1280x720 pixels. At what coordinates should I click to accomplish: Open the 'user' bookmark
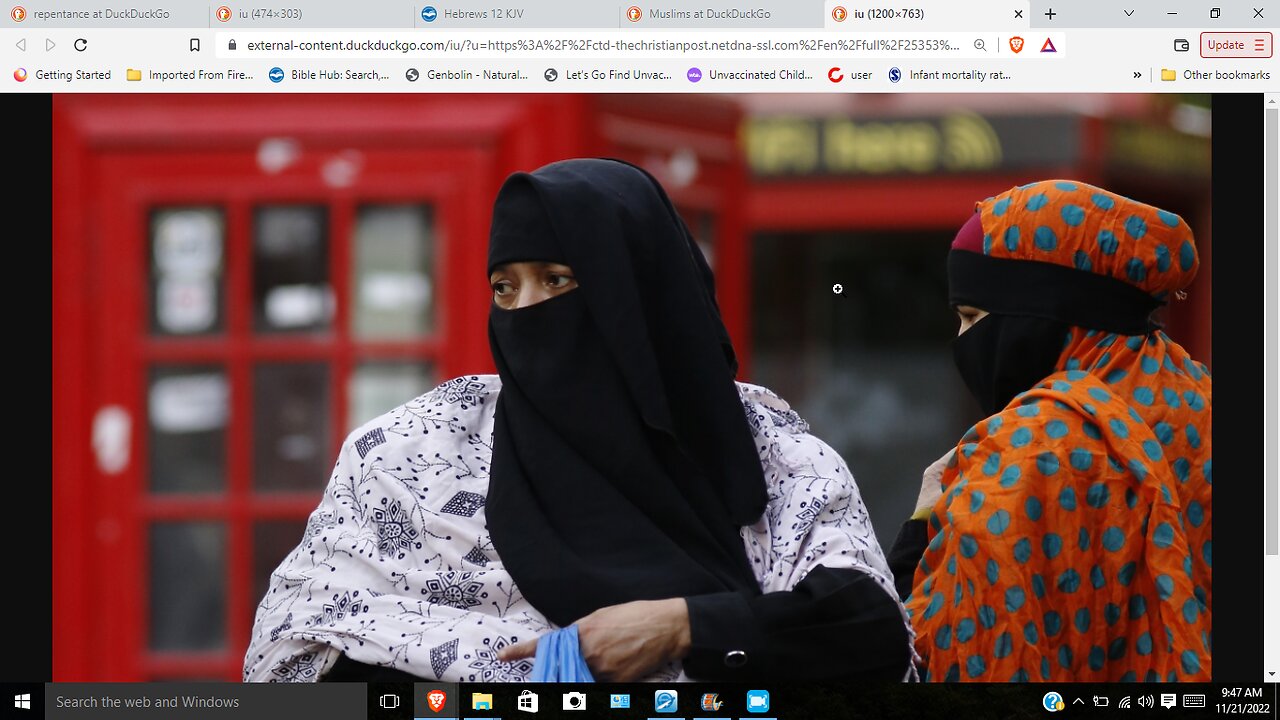pyautogui.click(x=850, y=75)
